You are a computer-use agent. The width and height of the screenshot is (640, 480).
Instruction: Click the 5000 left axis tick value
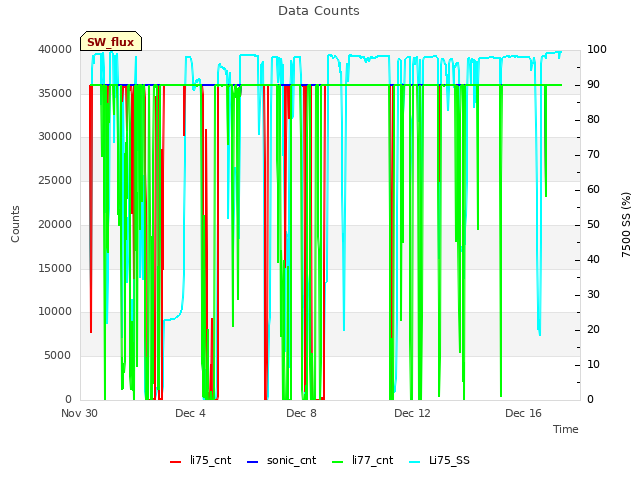tap(58, 356)
